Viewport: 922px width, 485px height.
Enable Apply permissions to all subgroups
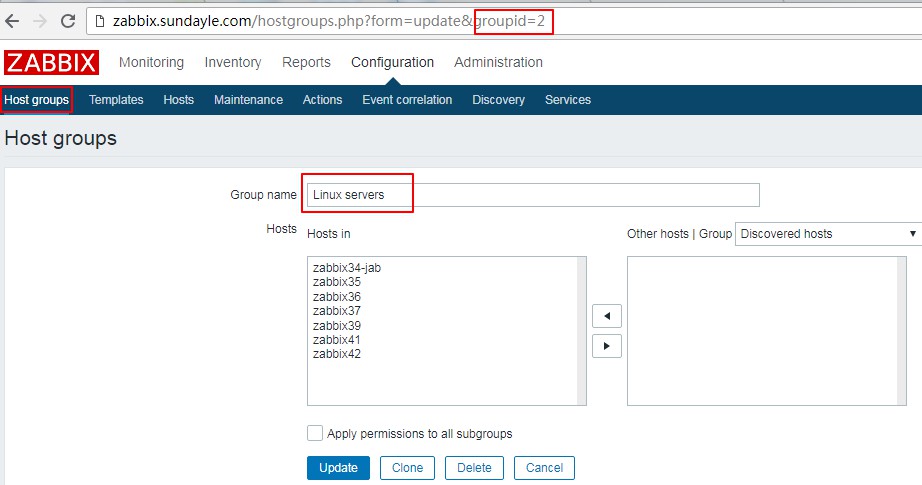[315, 433]
